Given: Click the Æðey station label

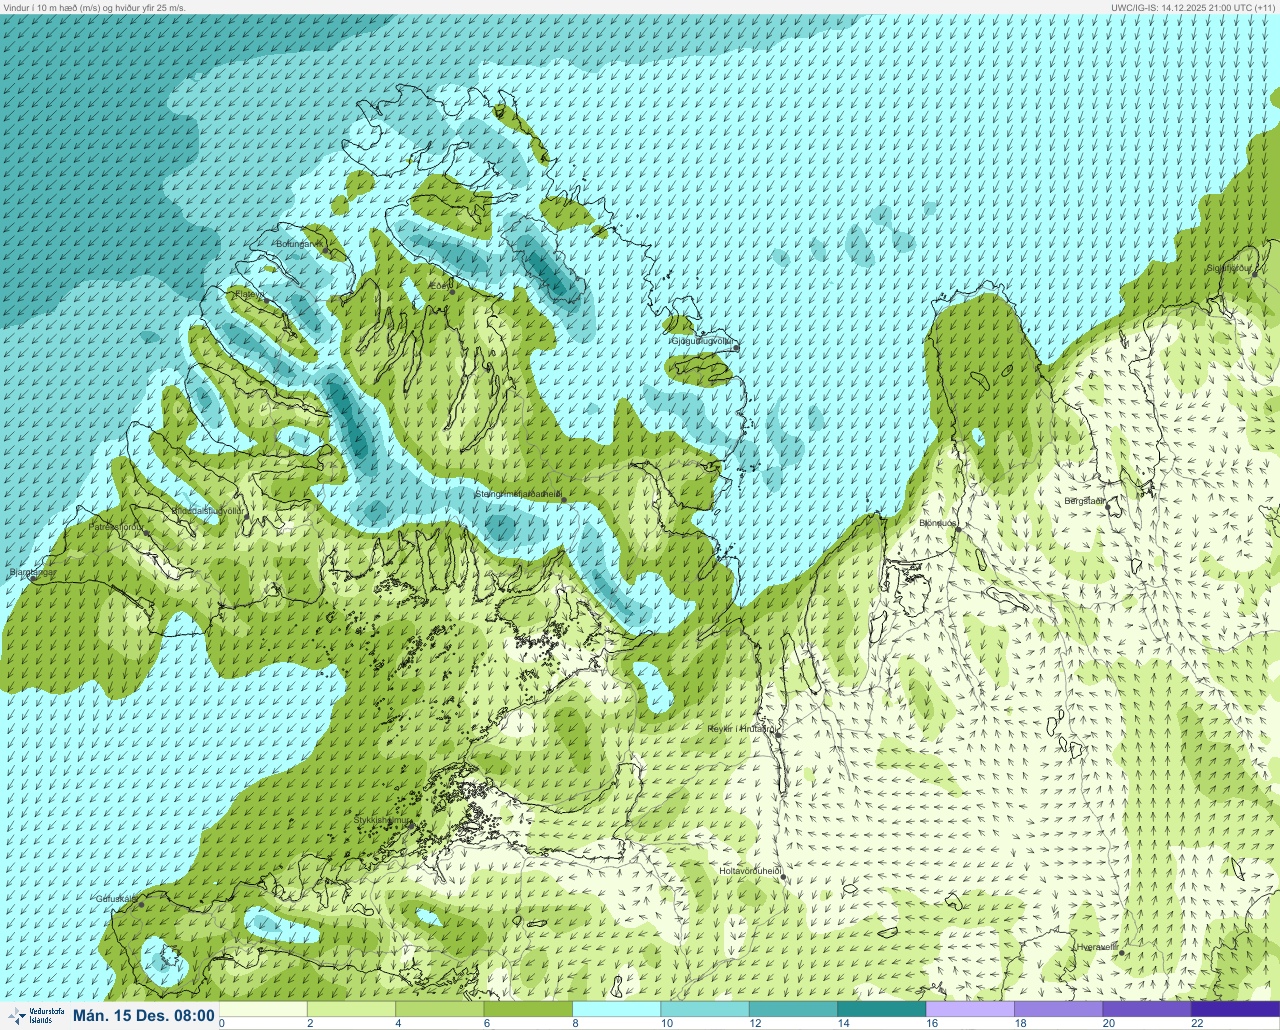Looking at the screenshot, I should (440, 286).
